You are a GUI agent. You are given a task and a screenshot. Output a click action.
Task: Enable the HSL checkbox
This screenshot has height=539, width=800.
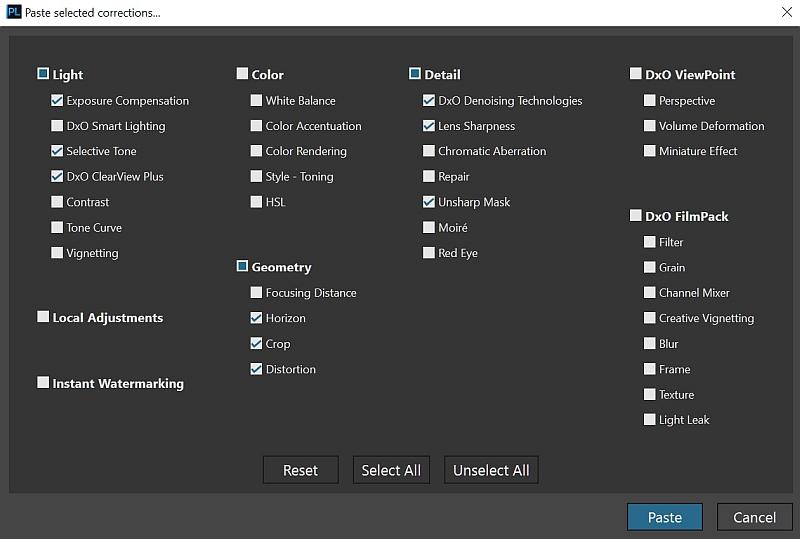click(x=256, y=202)
